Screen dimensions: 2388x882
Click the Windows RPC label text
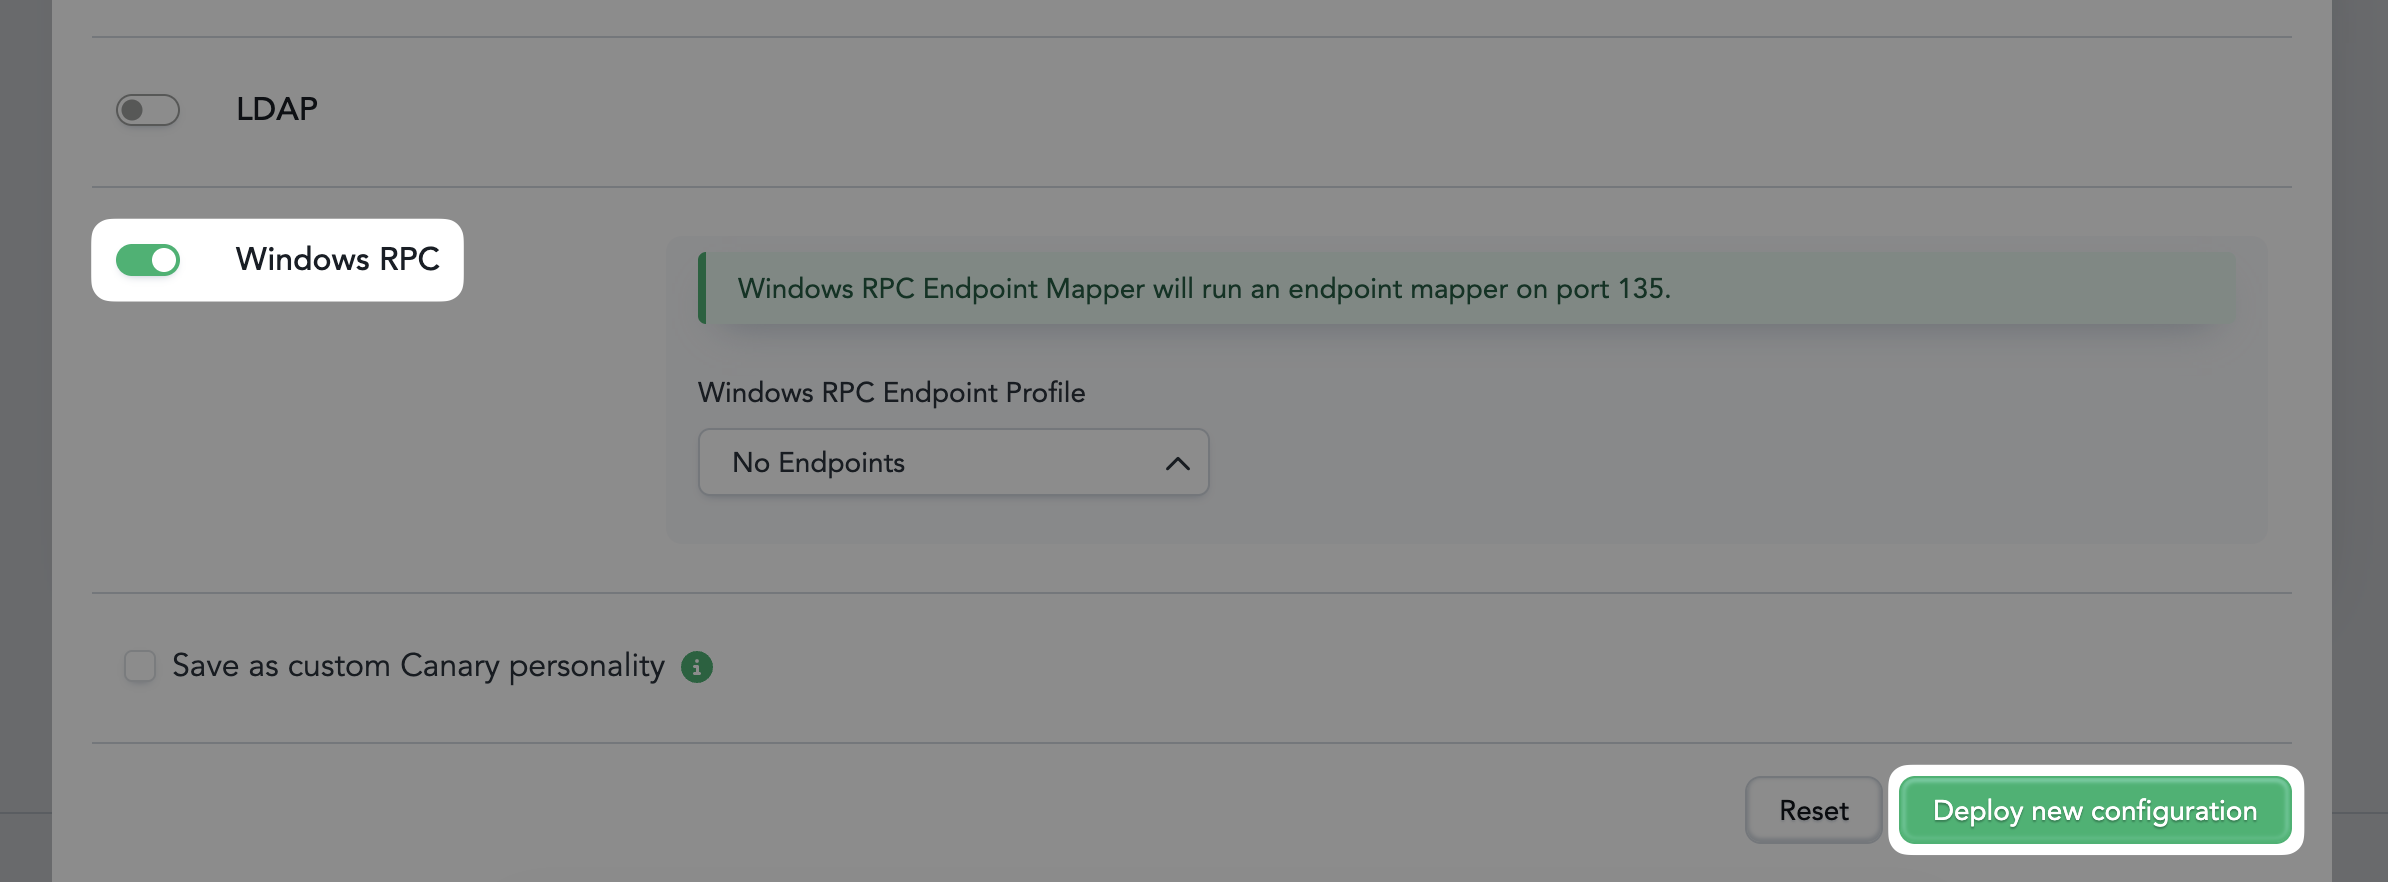(x=338, y=259)
